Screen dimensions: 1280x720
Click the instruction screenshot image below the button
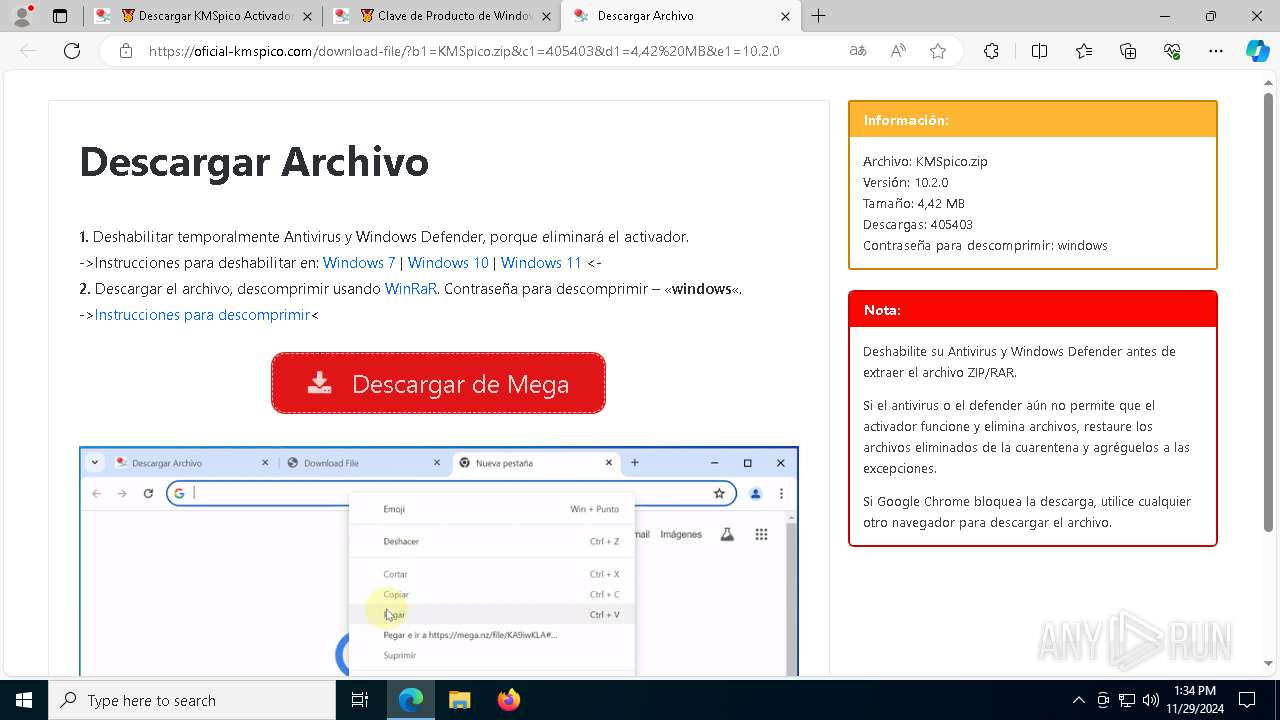point(439,561)
